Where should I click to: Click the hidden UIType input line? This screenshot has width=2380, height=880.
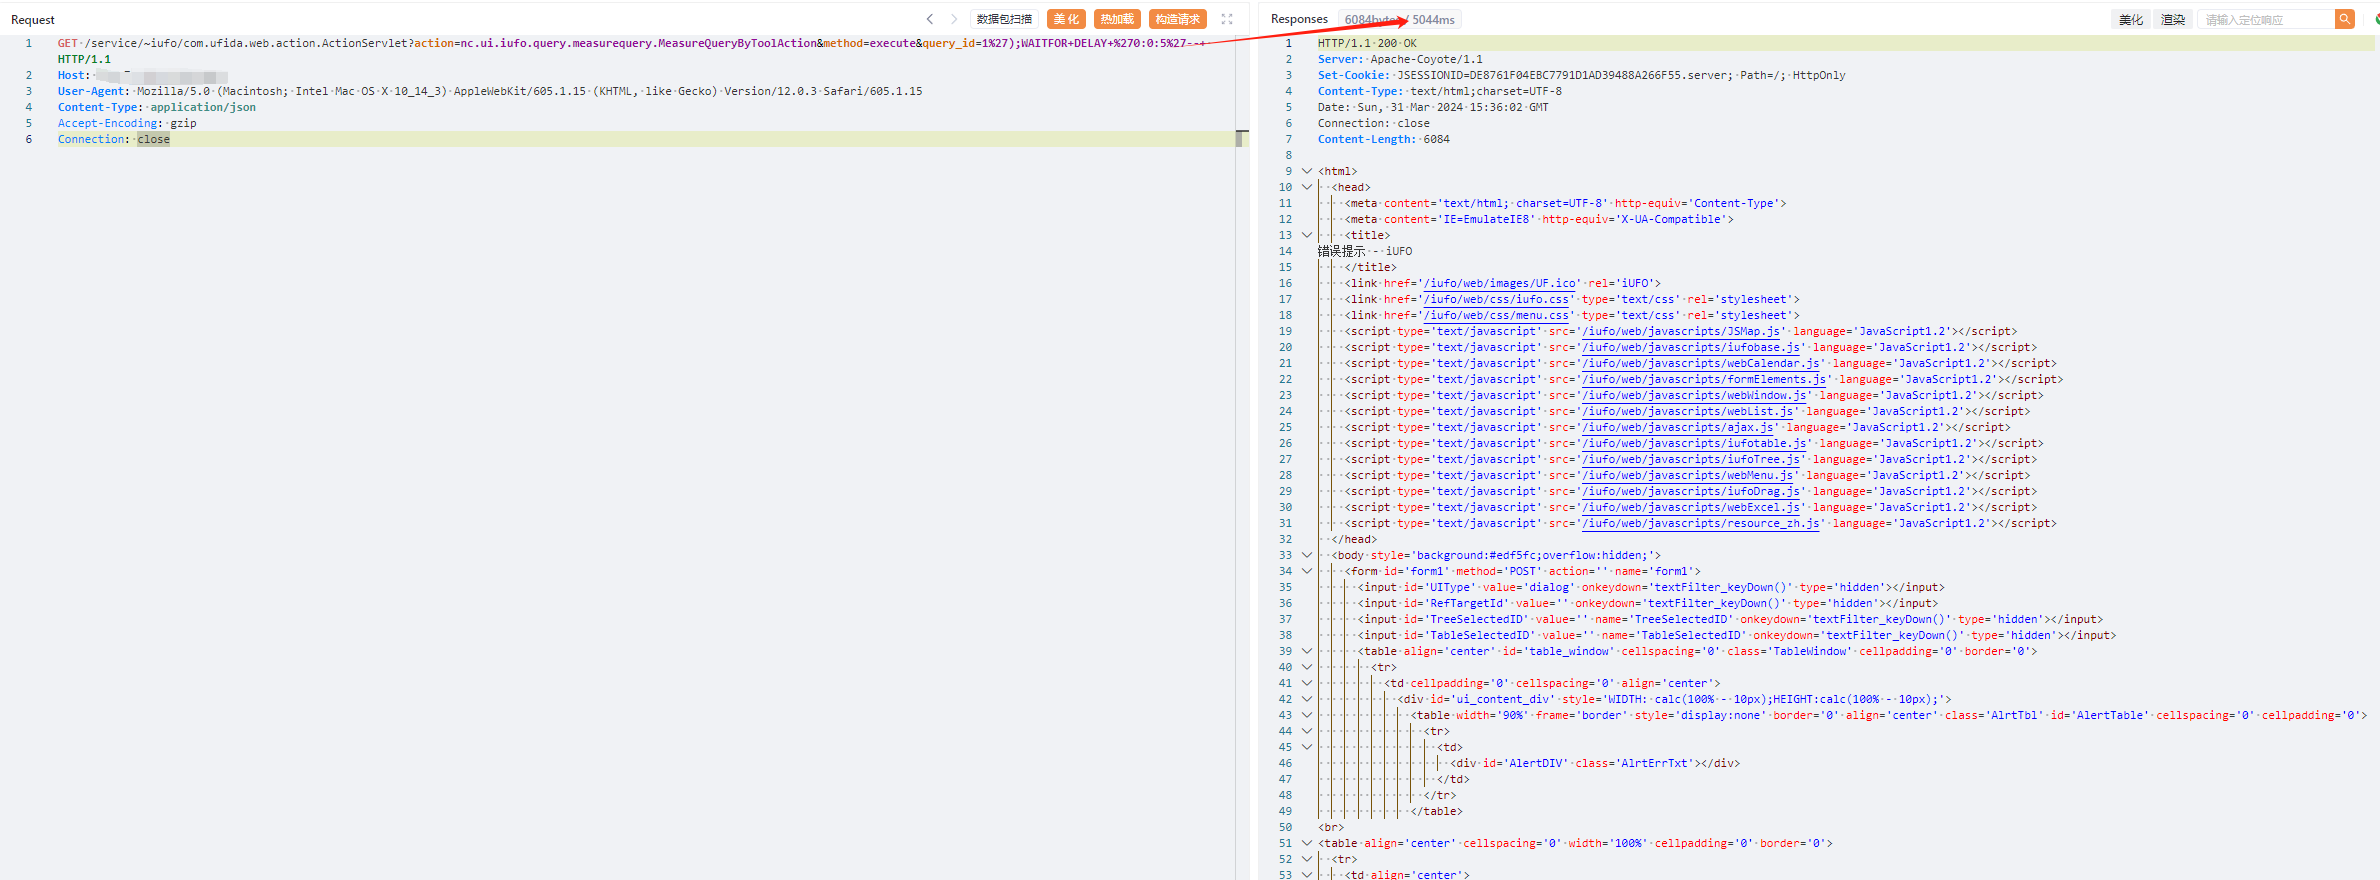pyautogui.click(x=1651, y=587)
